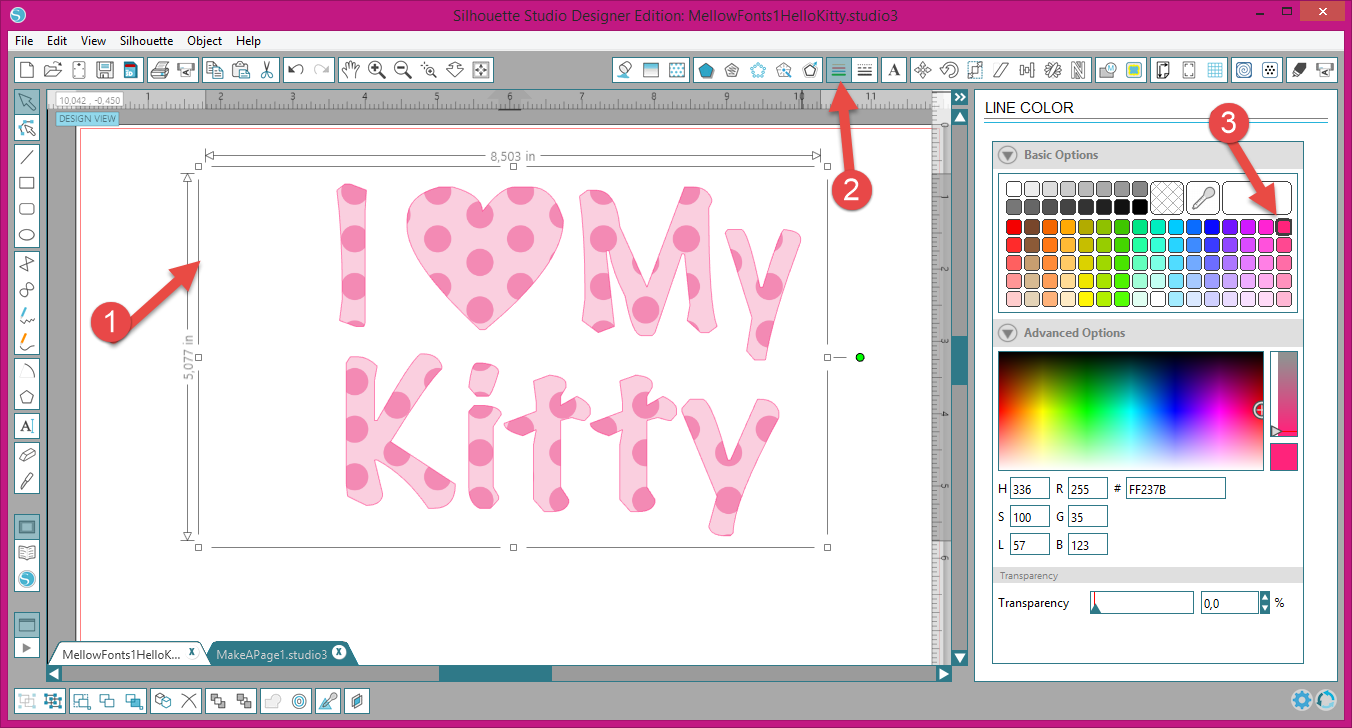Open preferences gear icon at bottom right
1352x728 pixels.
(1301, 700)
